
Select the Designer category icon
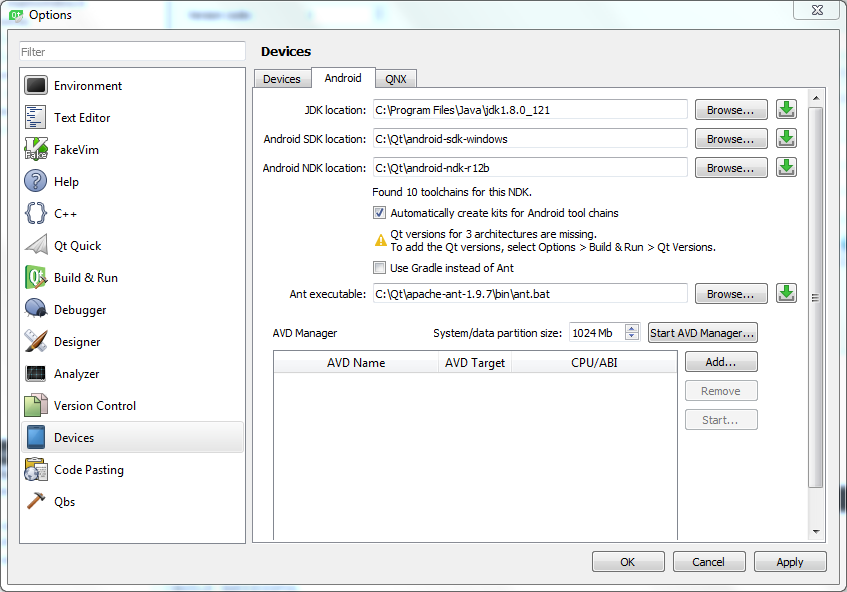click(x=36, y=341)
